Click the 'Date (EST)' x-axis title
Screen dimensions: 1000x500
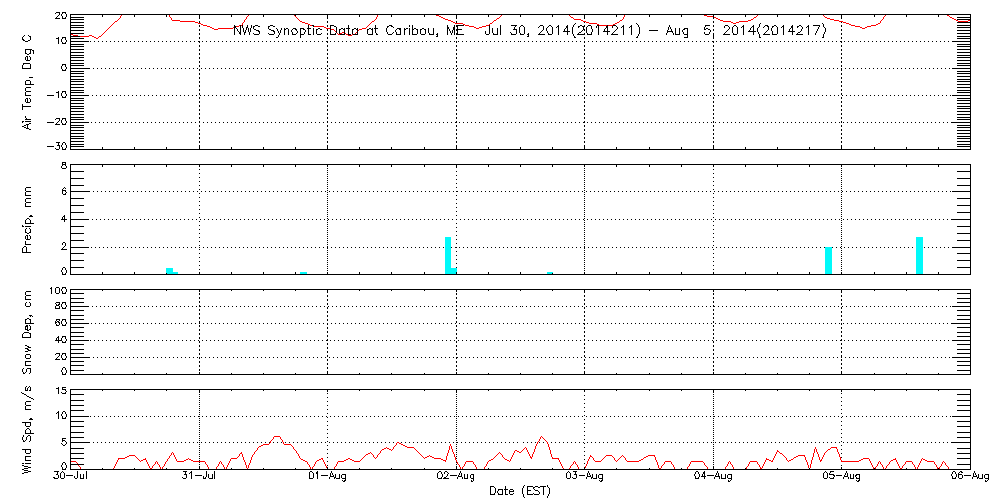point(519,491)
